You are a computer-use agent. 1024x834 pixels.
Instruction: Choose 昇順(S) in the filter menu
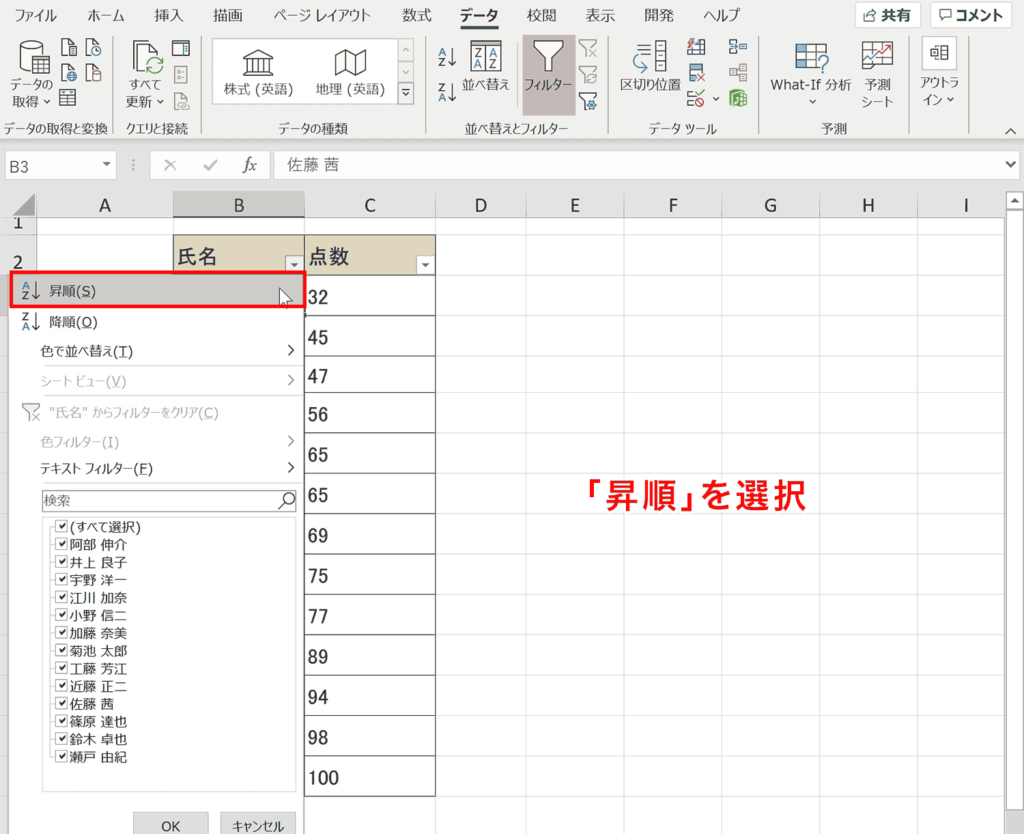[157, 291]
